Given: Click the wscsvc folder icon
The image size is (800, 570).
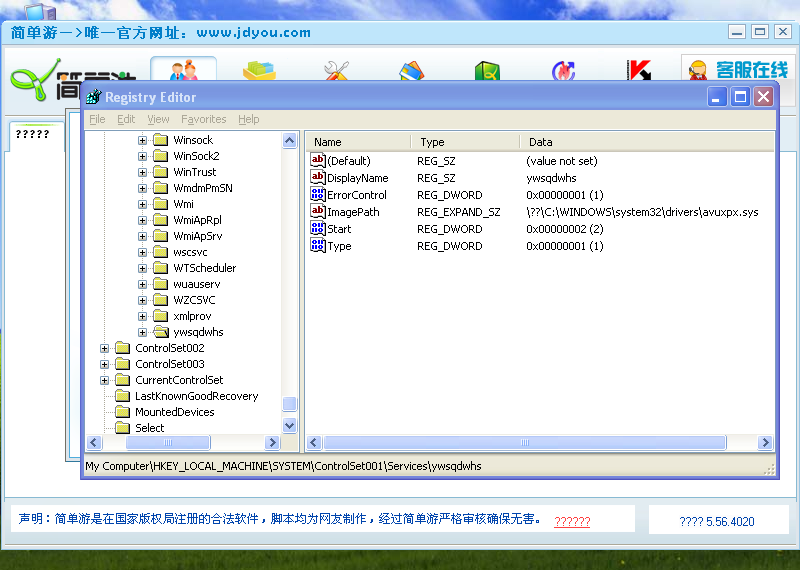Looking at the screenshot, I should 161,252.
